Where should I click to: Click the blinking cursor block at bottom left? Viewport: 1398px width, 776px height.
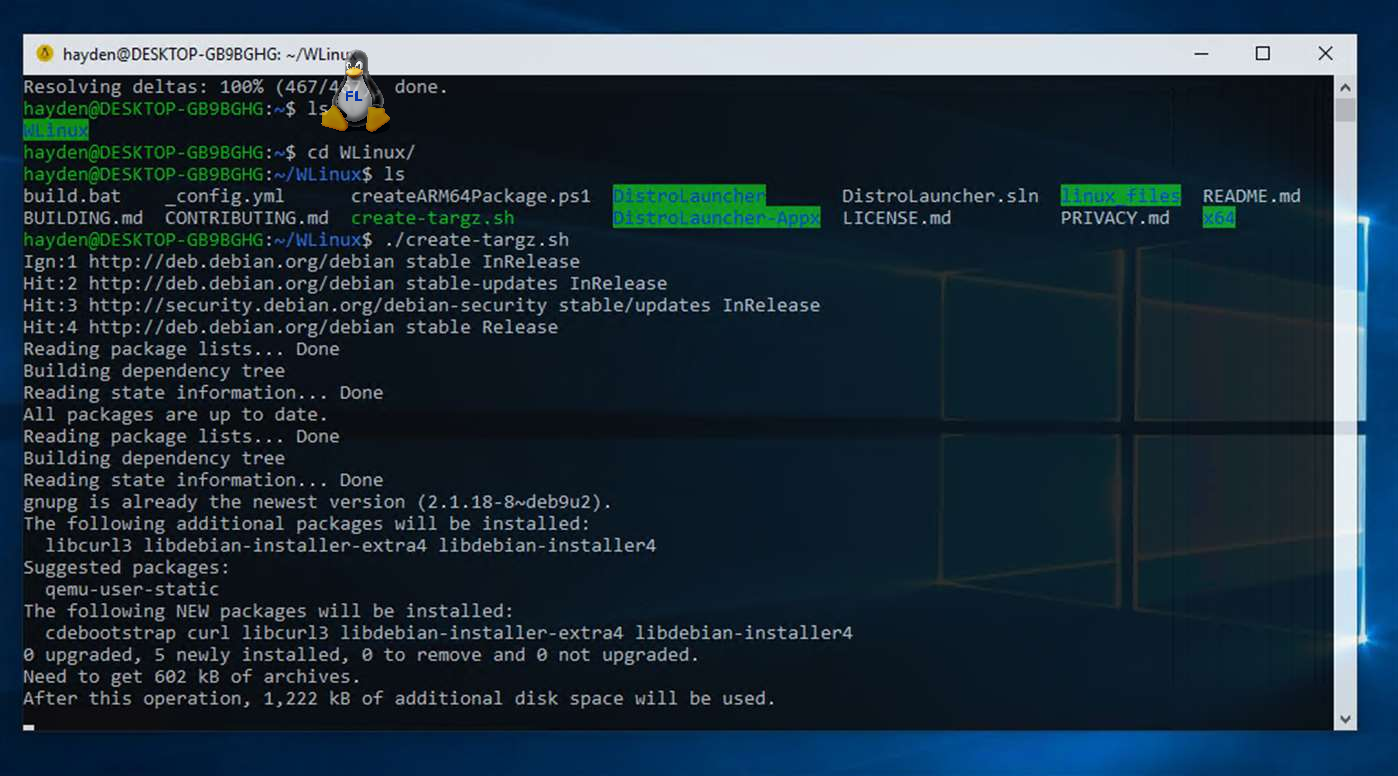(30, 729)
